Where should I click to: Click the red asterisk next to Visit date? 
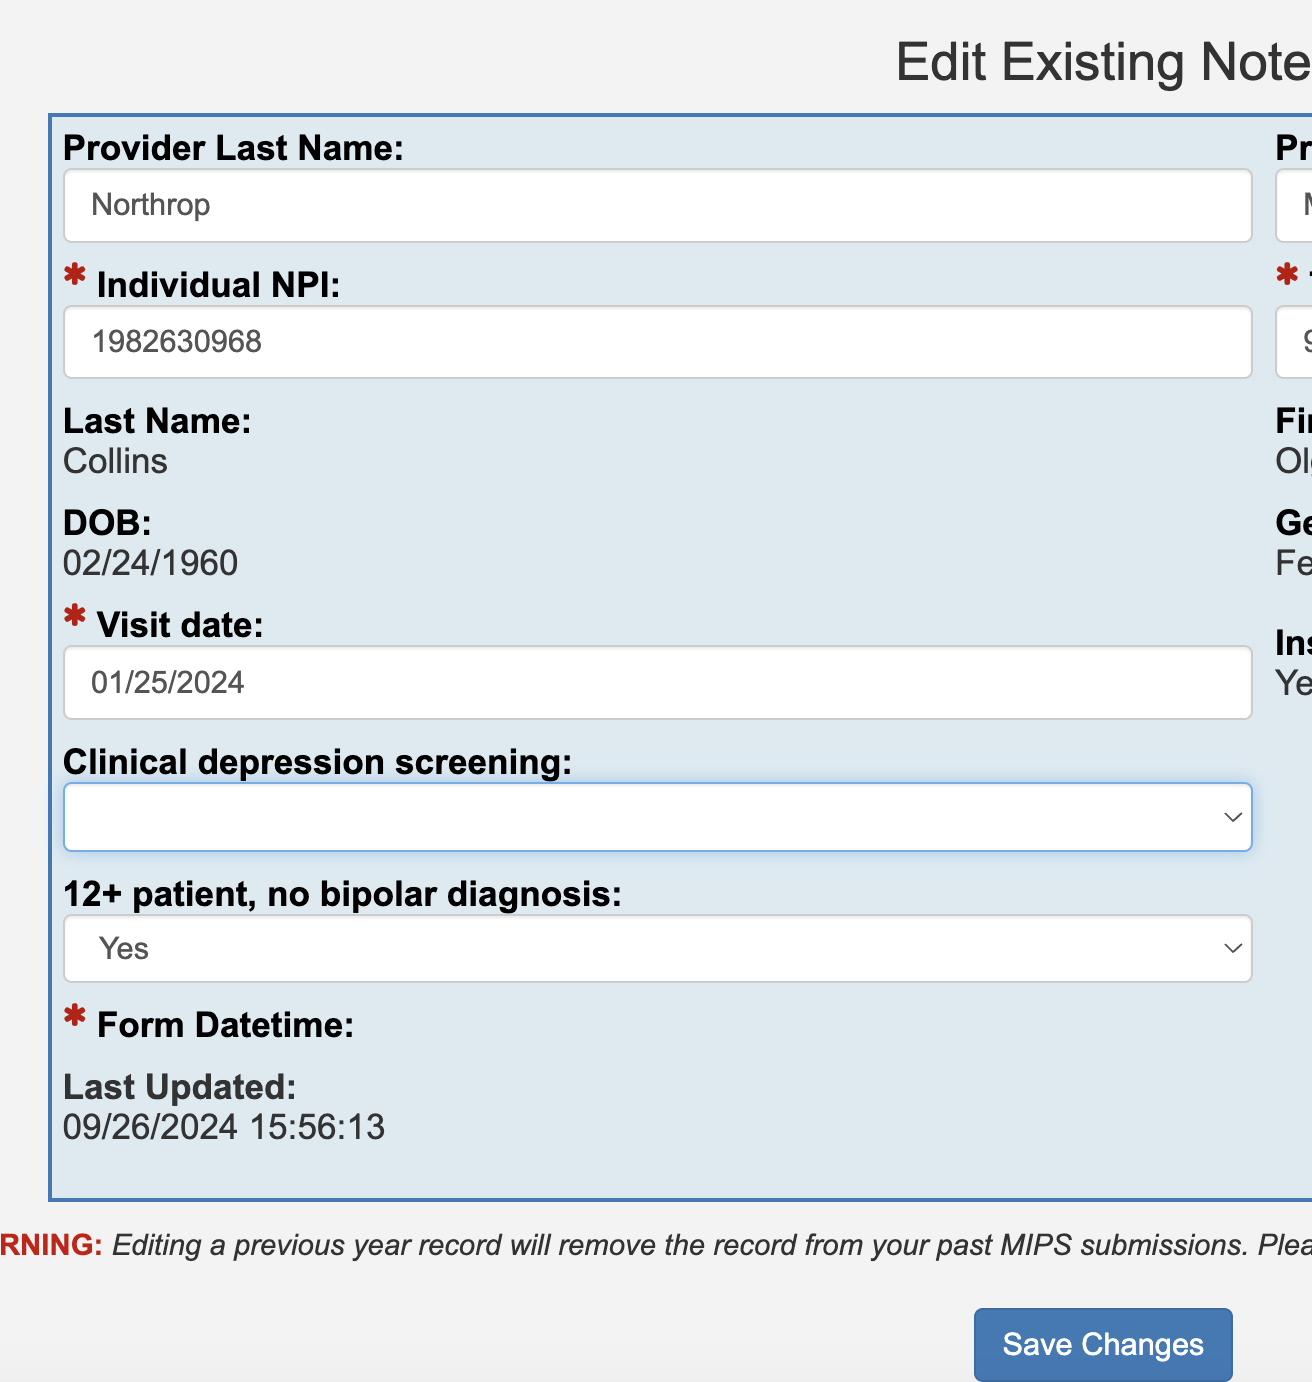click(74, 615)
